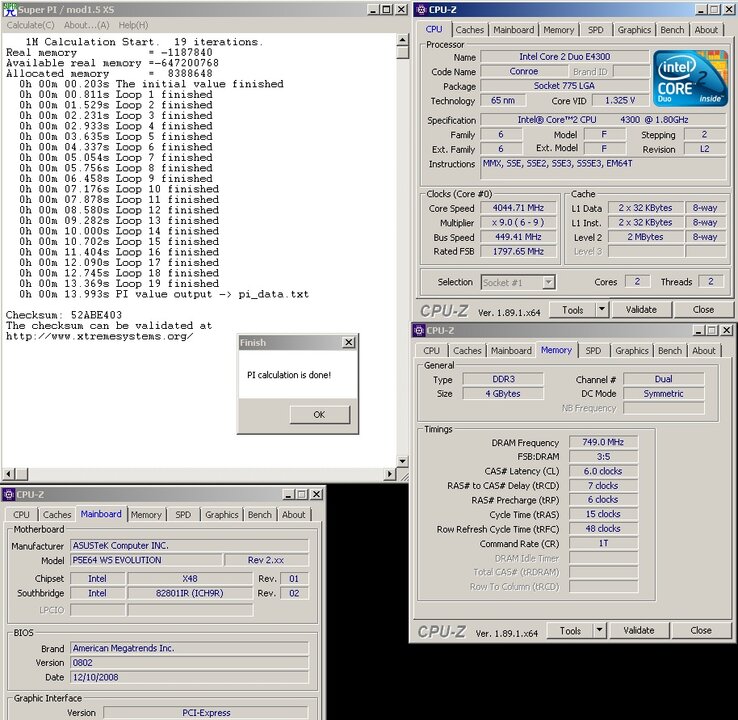Viewport: 738px width, 720px height.
Task: Click the Multiplier x 9.0 value
Action: pyautogui.click(x=518, y=223)
